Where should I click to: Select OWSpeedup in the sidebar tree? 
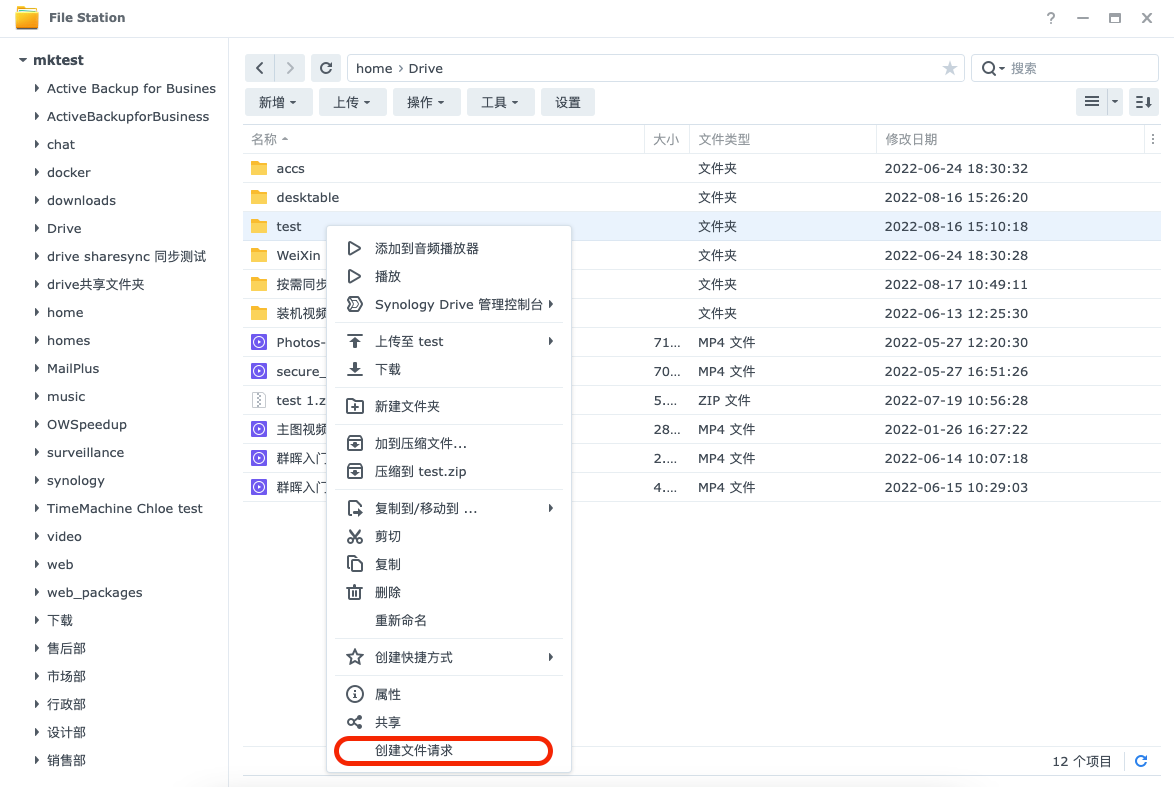click(x=87, y=425)
